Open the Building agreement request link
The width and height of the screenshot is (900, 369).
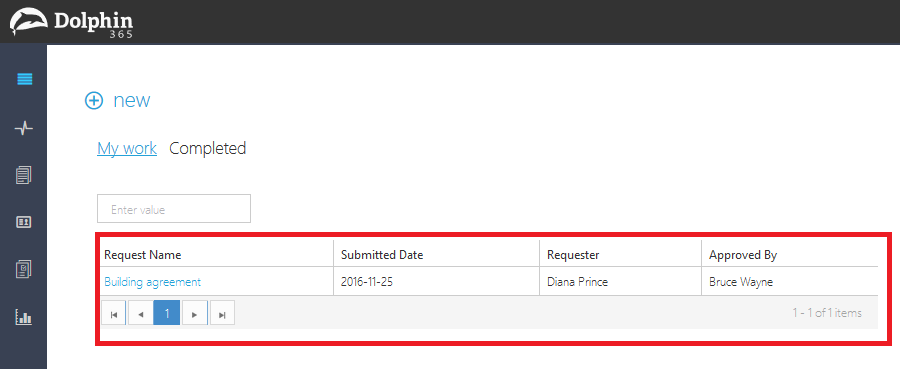coord(153,282)
